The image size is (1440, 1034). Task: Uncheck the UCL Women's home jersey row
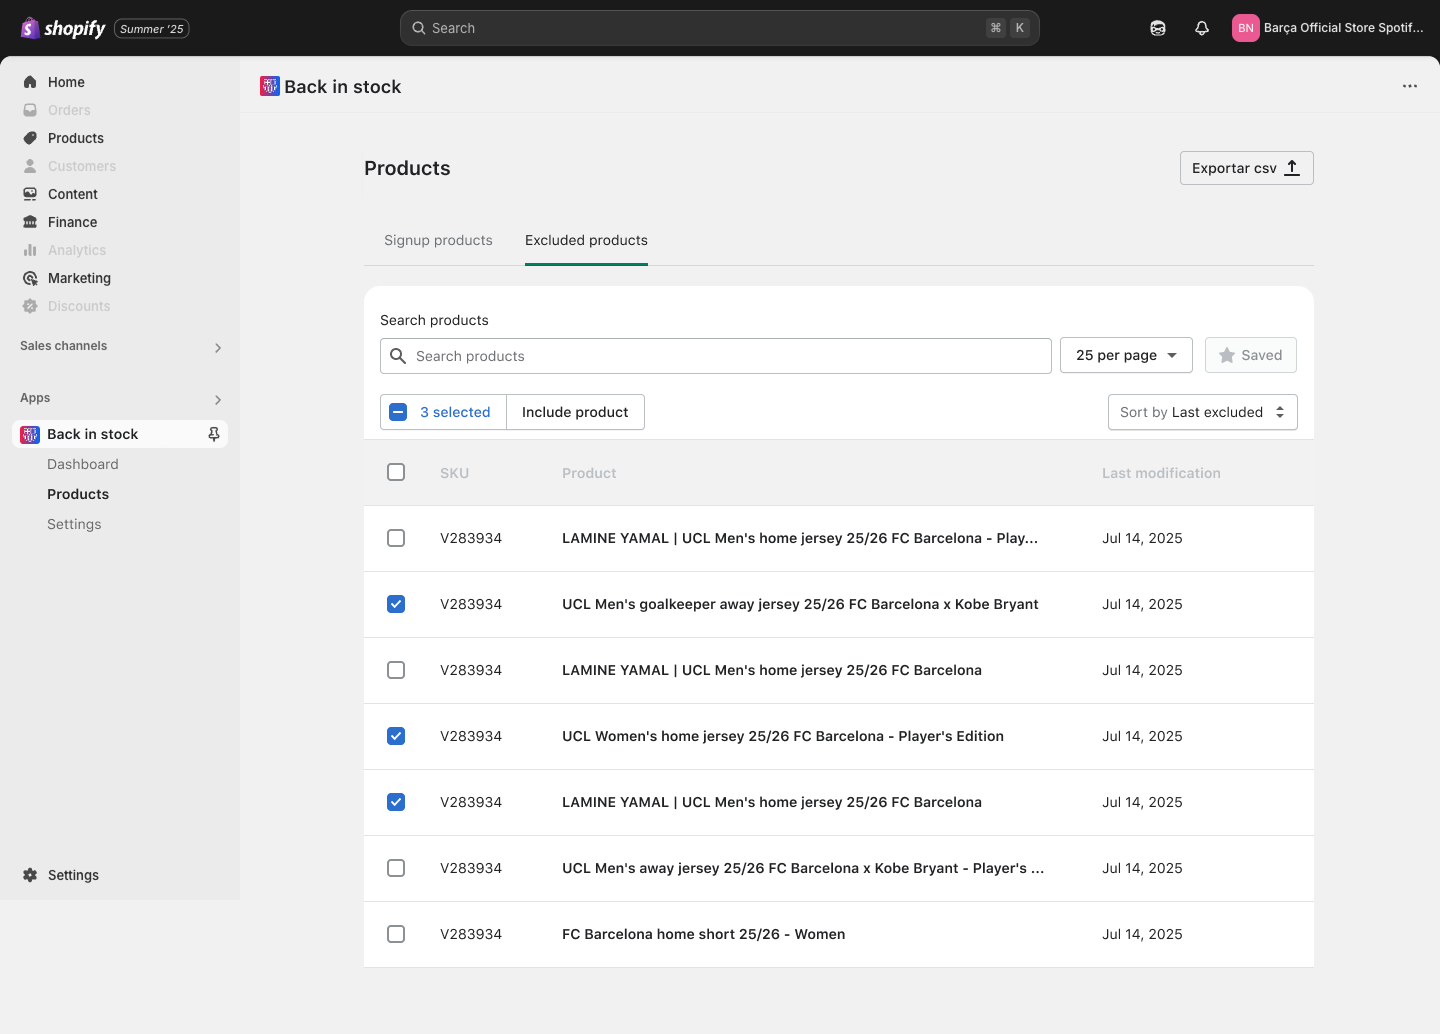[396, 736]
